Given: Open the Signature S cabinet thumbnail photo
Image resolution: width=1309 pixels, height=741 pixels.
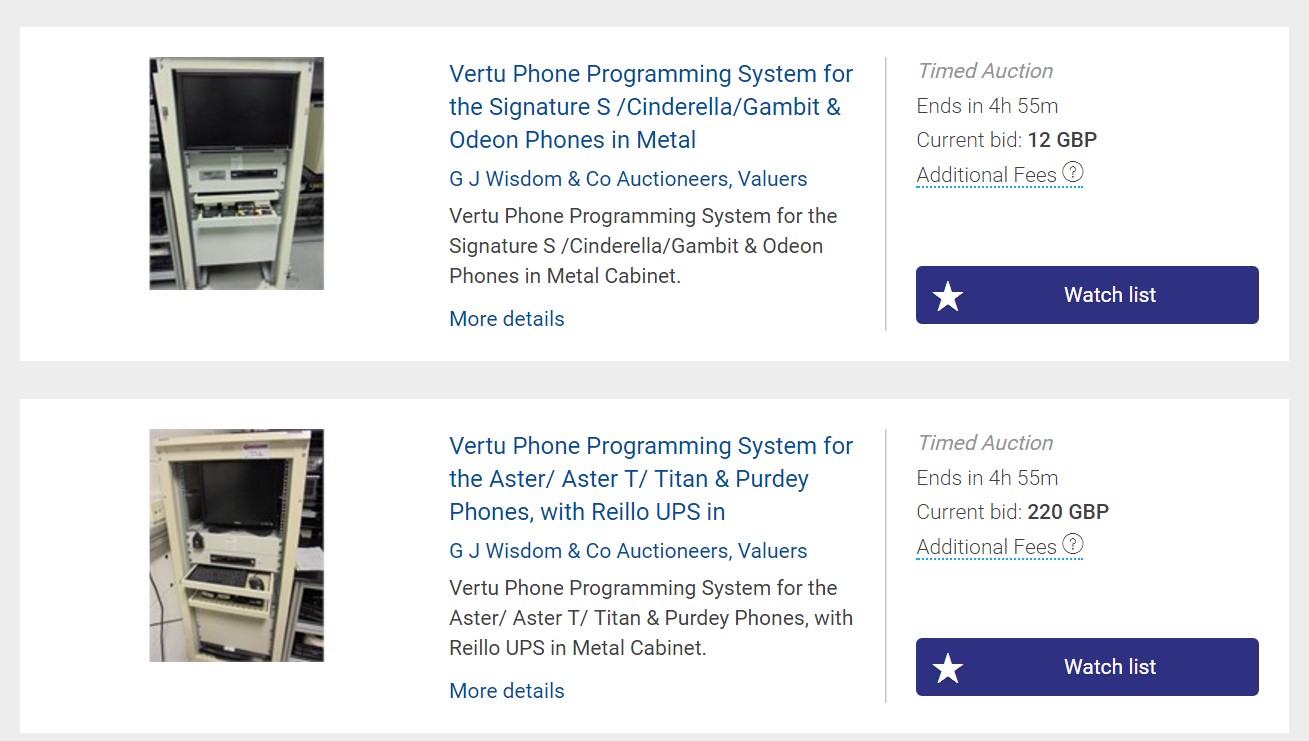Looking at the screenshot, I should click(237, 173).
